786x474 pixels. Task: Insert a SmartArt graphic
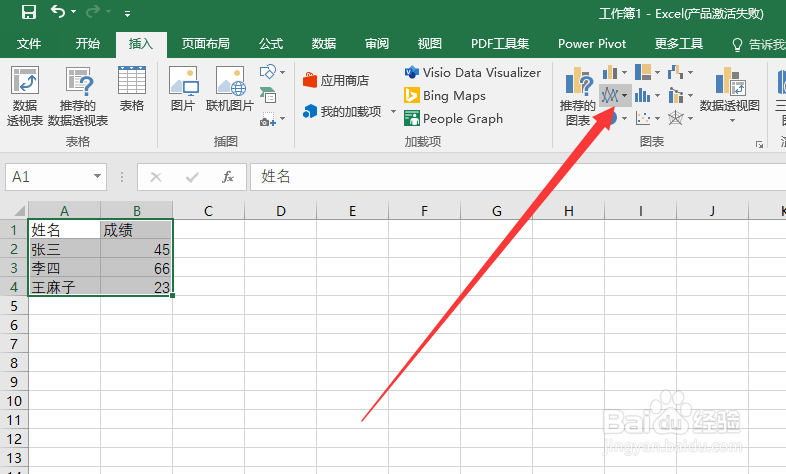(x=268, y=95)
